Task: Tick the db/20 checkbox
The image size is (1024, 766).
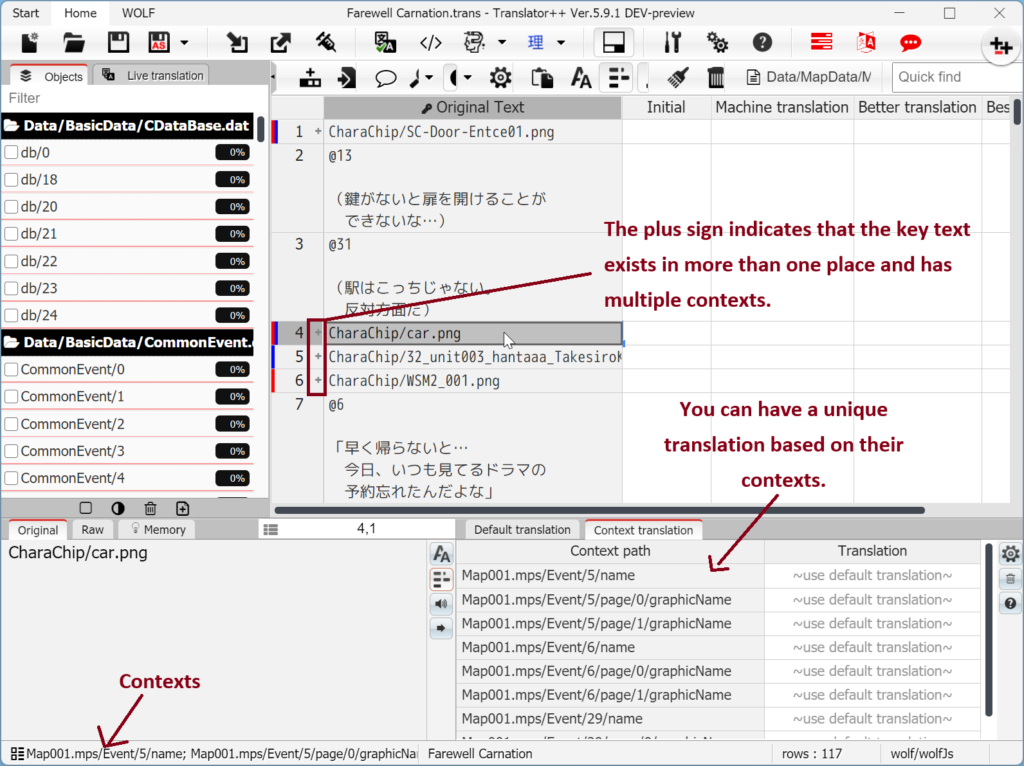Action: (x=11, y=207)
